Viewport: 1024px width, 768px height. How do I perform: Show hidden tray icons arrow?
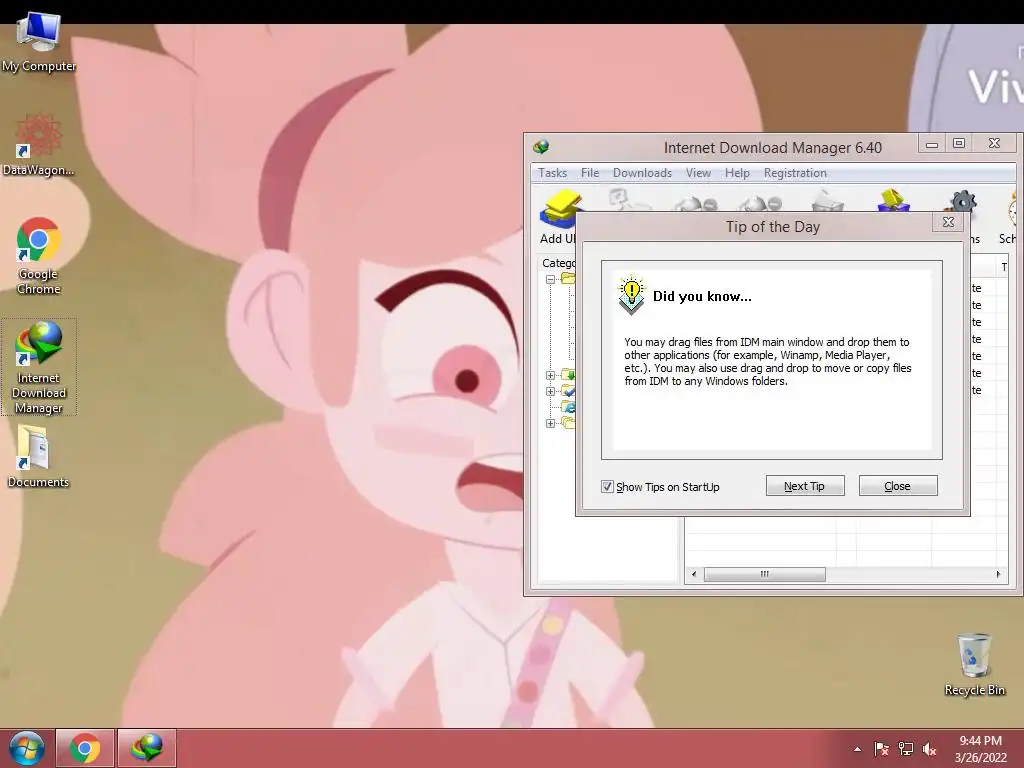click(x=857, y=749)
